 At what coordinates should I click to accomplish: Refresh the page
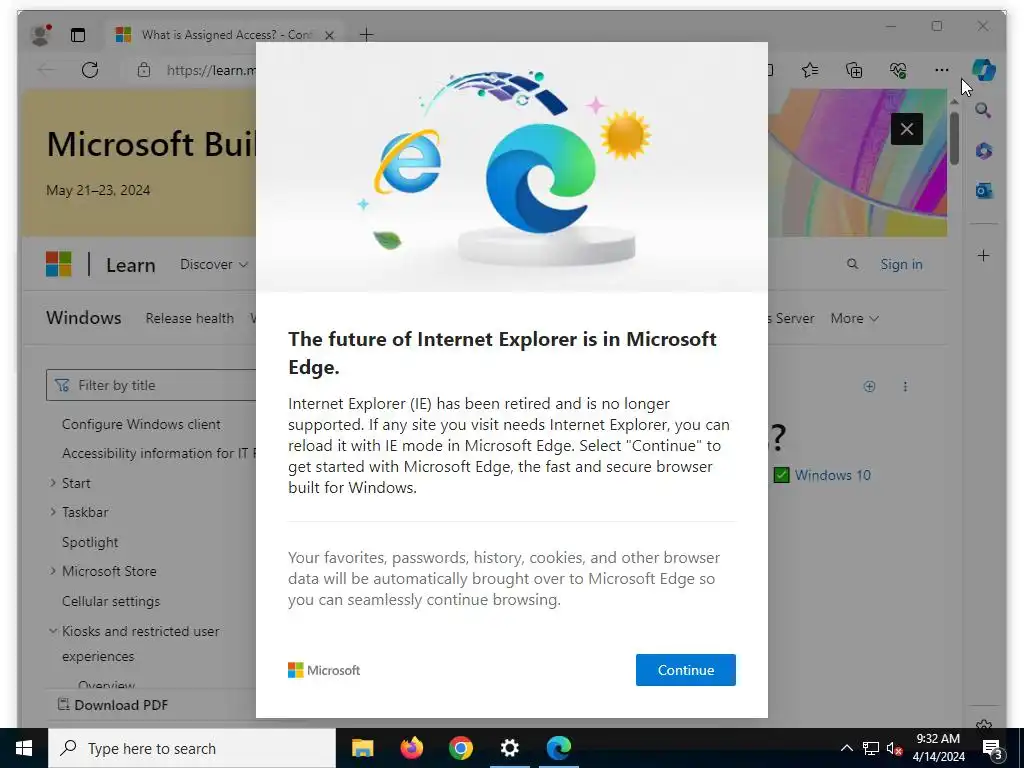coord(90,70)
